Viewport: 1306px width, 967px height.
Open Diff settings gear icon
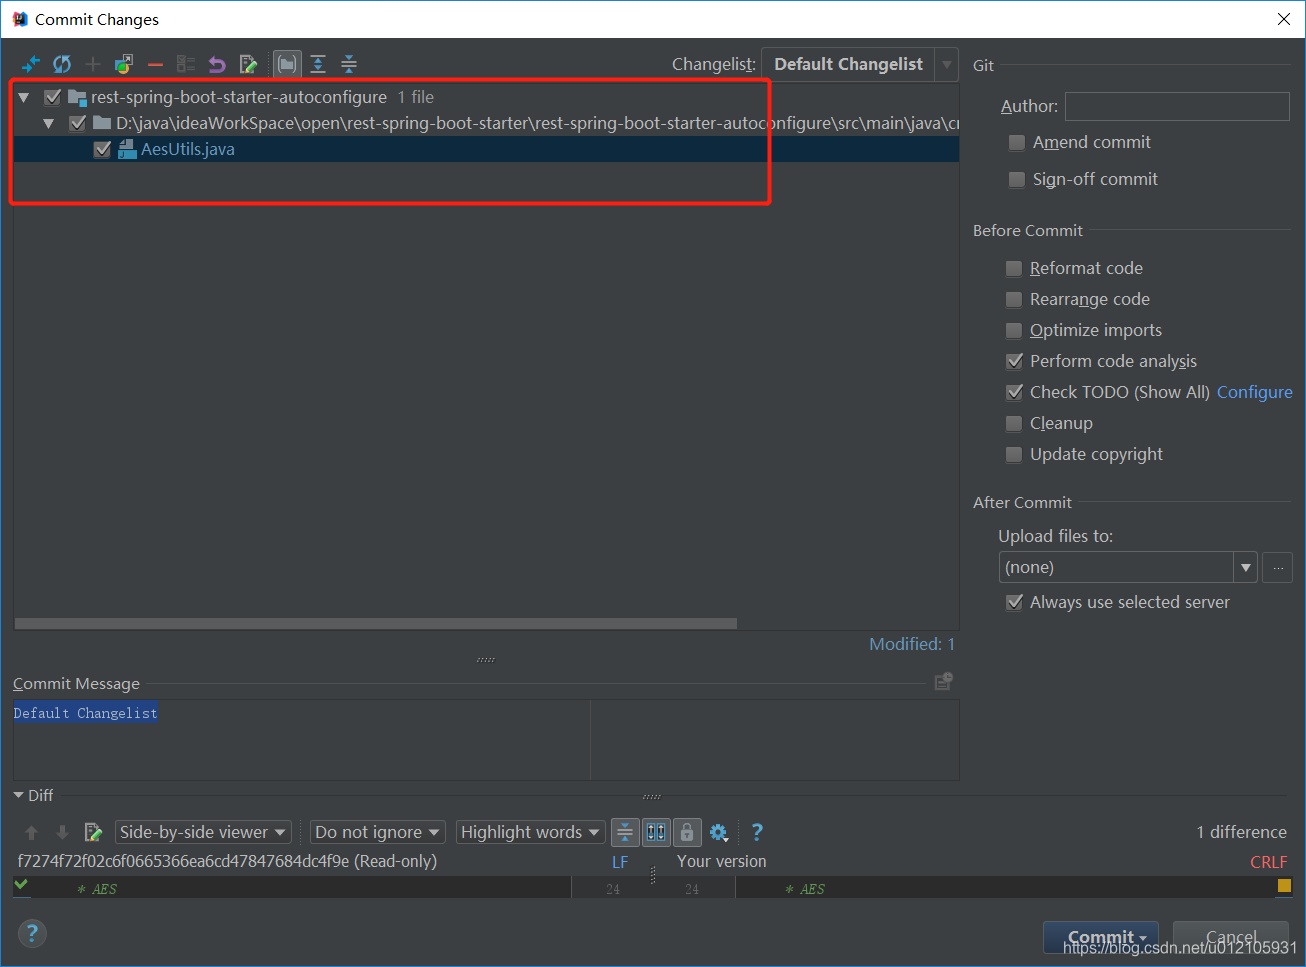click(718, 832)
